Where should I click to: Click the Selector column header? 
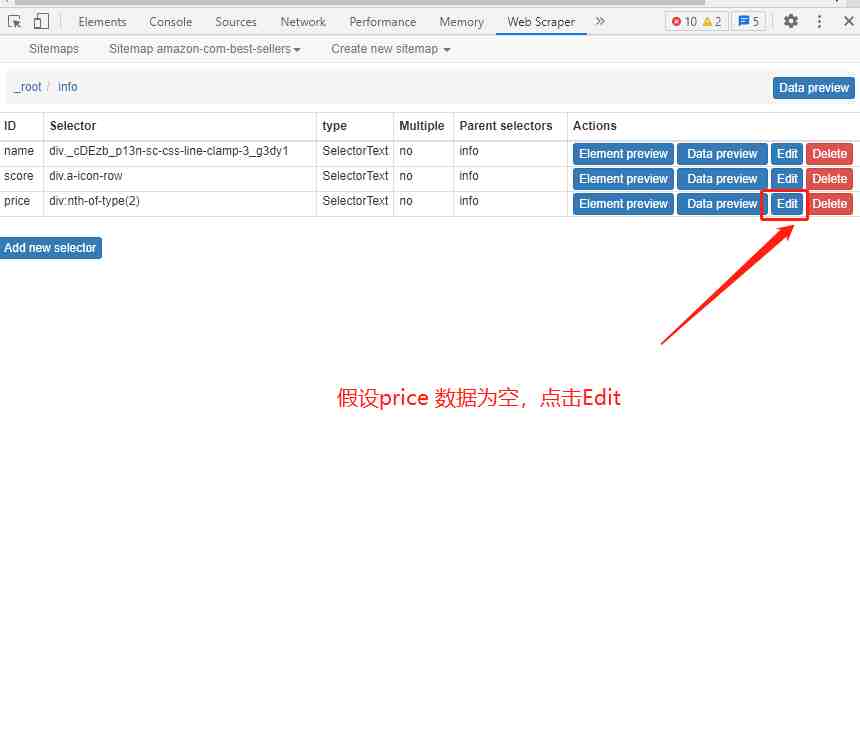(180, 126)
